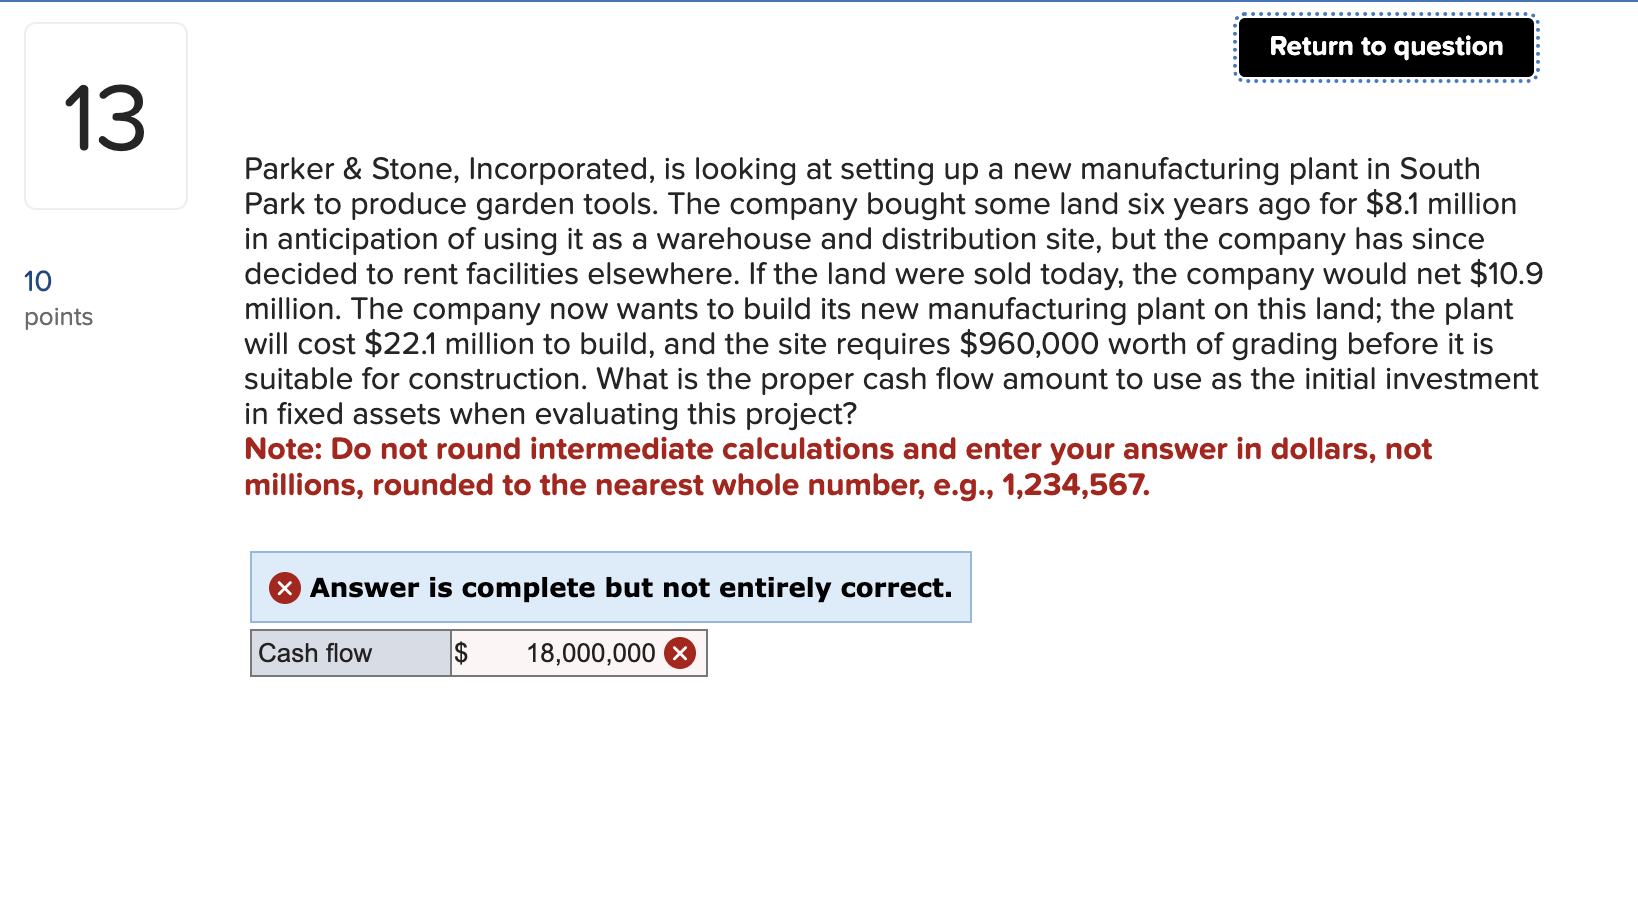This screenshot has width=1638, height=914.
Task: Select the dollar sign symbol in the answer field
Action: (462, 653)
